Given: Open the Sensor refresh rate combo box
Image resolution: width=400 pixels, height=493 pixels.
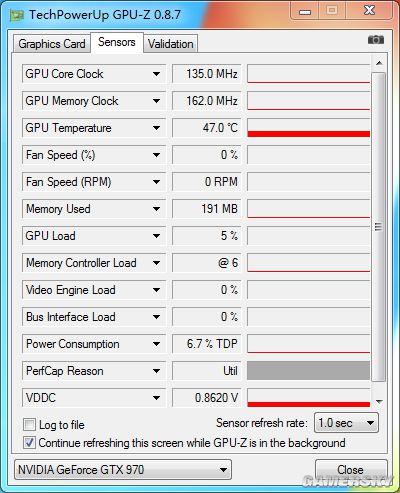Looking at the screenshot, I should (346, 423).
